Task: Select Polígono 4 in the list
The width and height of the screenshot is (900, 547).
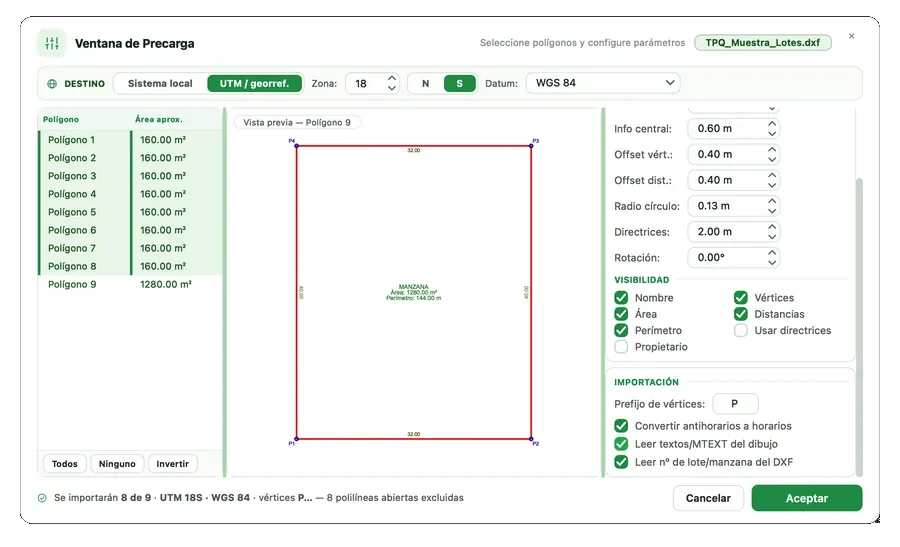Action: (130, 194)
